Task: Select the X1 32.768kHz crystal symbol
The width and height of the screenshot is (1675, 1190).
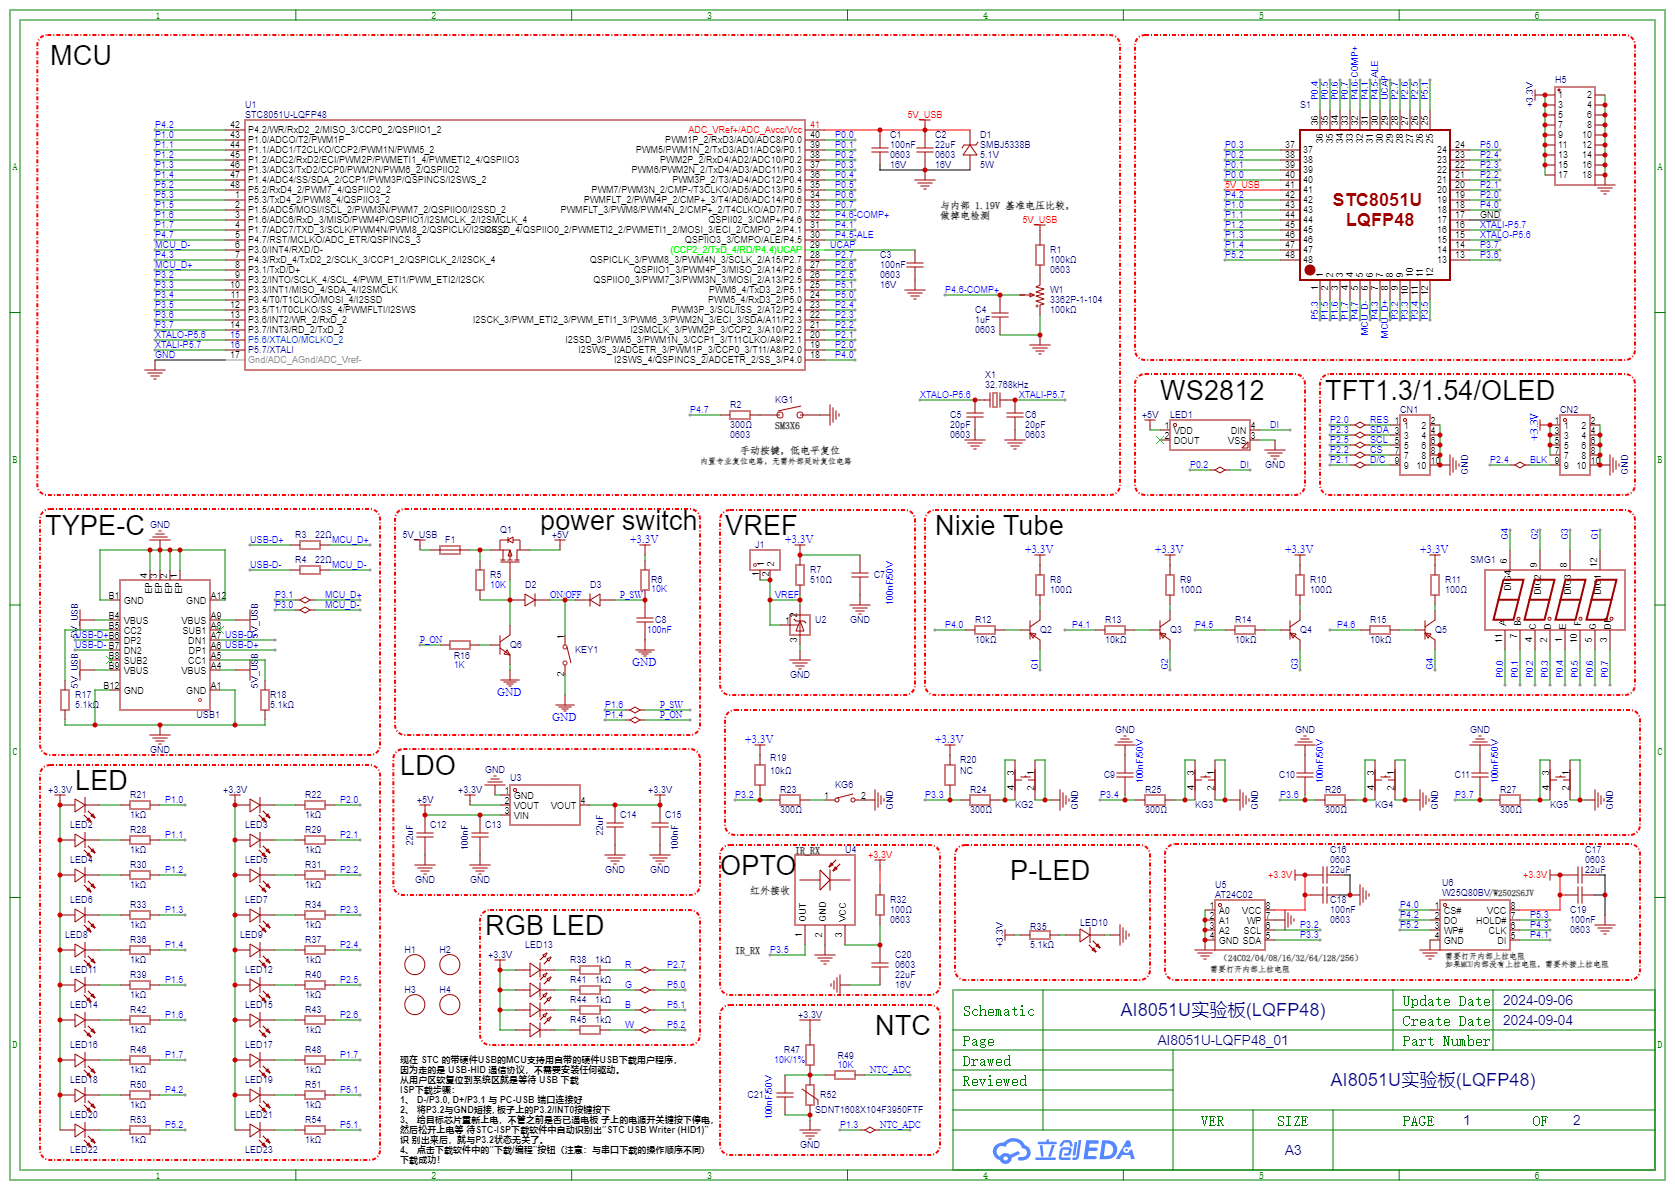Action: pos(993,399)
